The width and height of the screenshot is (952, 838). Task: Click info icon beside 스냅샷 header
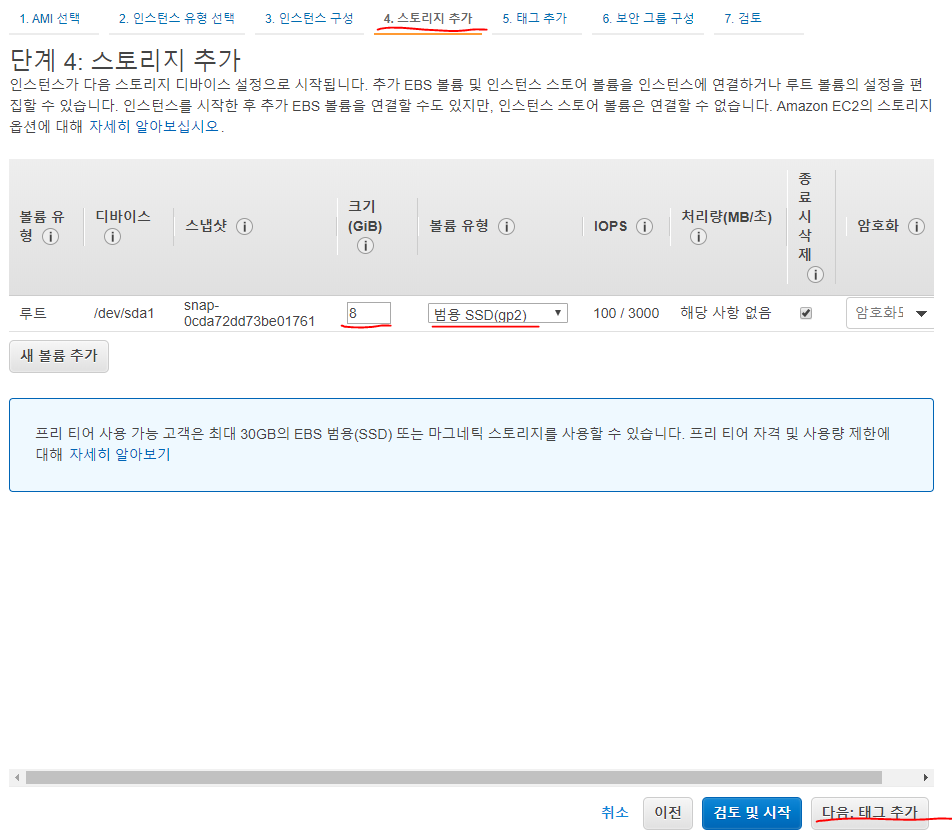pyautogui.click(x=244, y=227)
